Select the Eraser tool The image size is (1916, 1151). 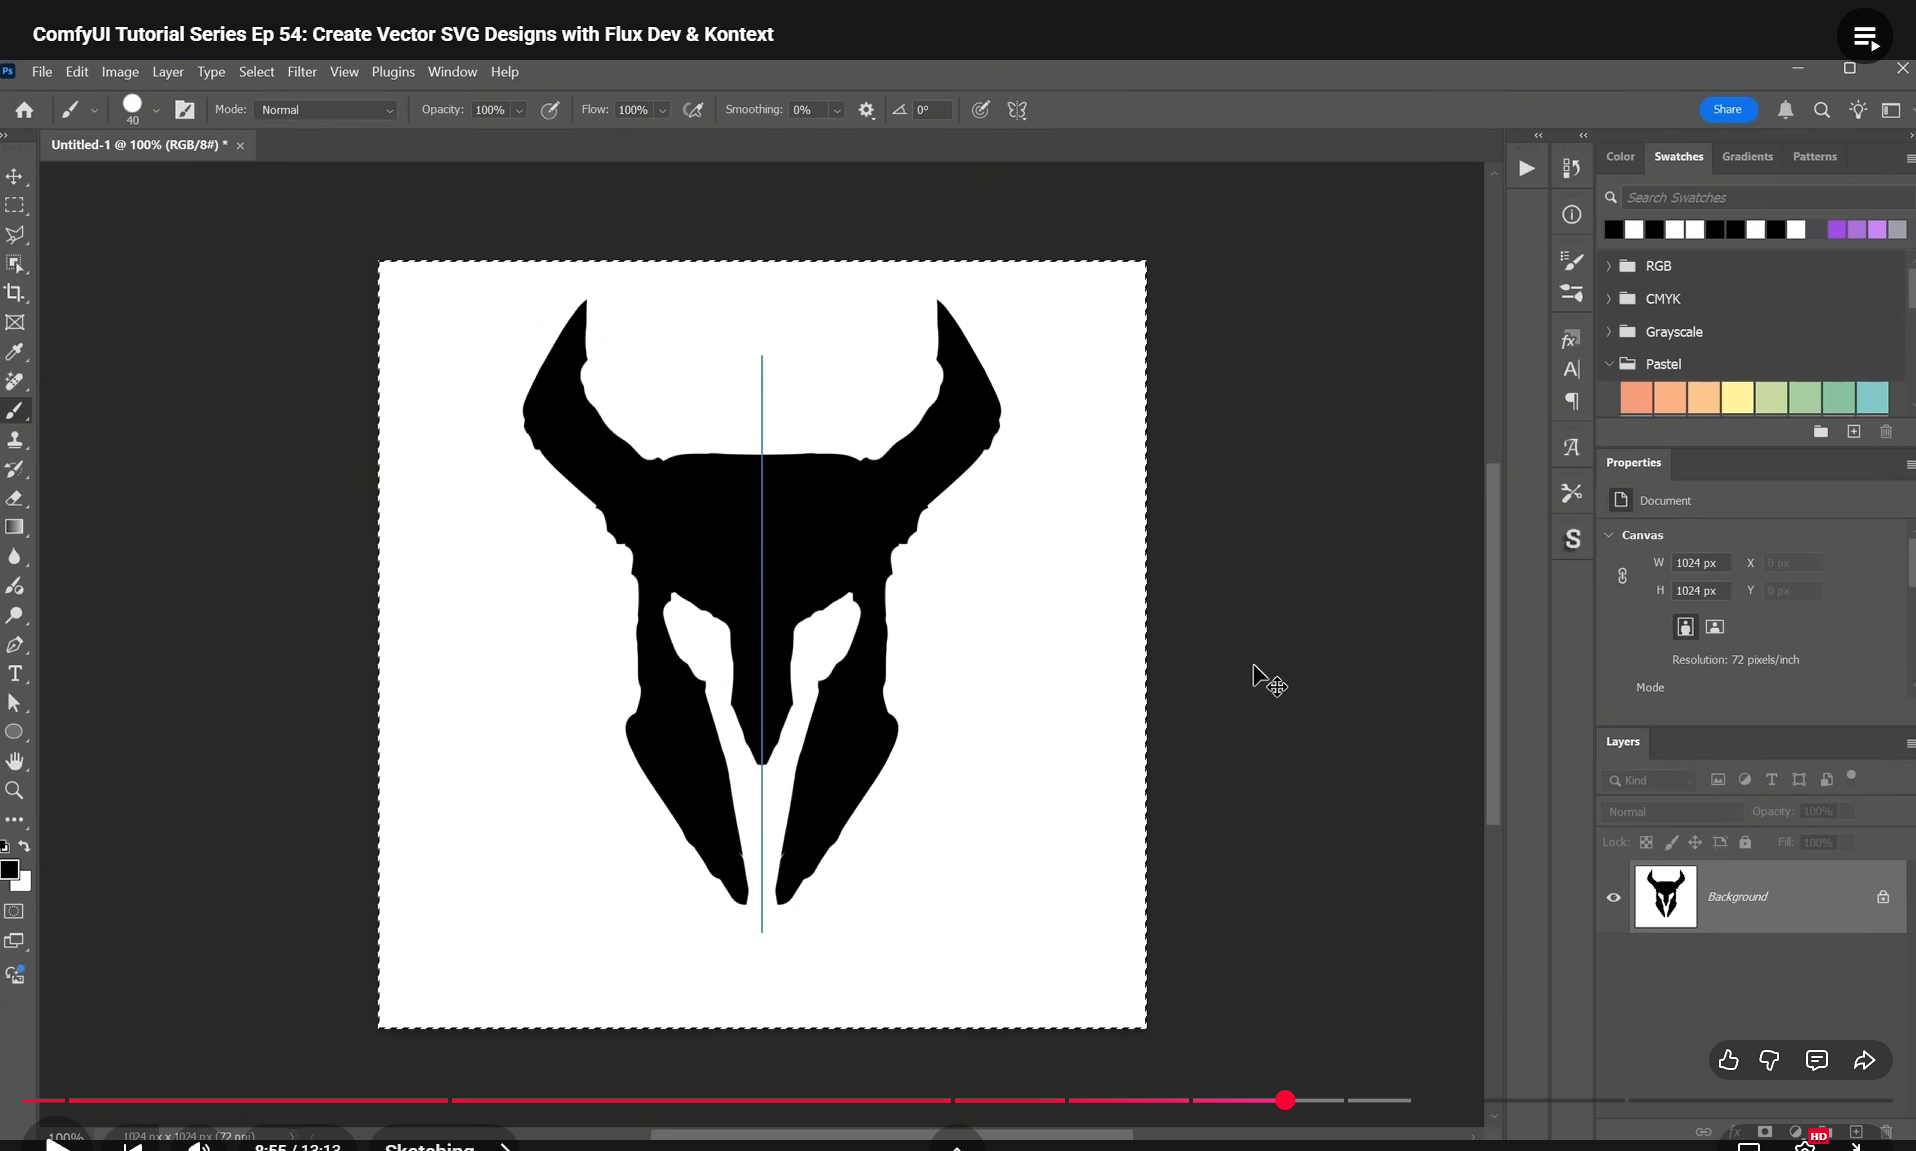pos(15,498)
